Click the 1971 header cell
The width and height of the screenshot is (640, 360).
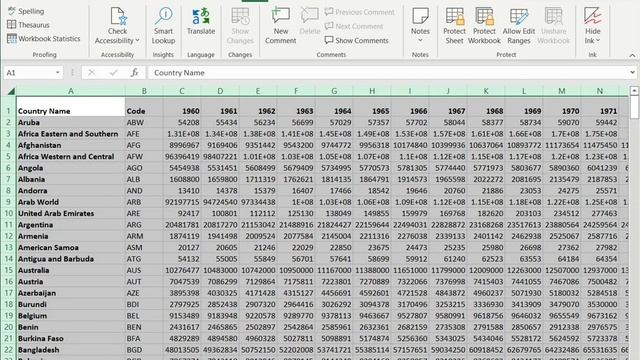click(600, 107)
